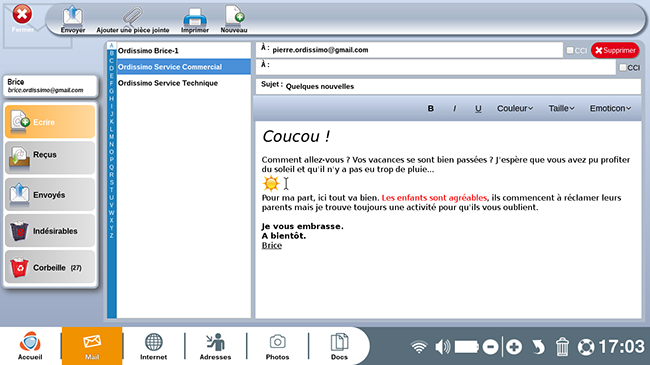This screenshot has height=365, width=650.
Task: Jump to letter M in contact index
Action: pyautogui.click(x=111, y=137)
